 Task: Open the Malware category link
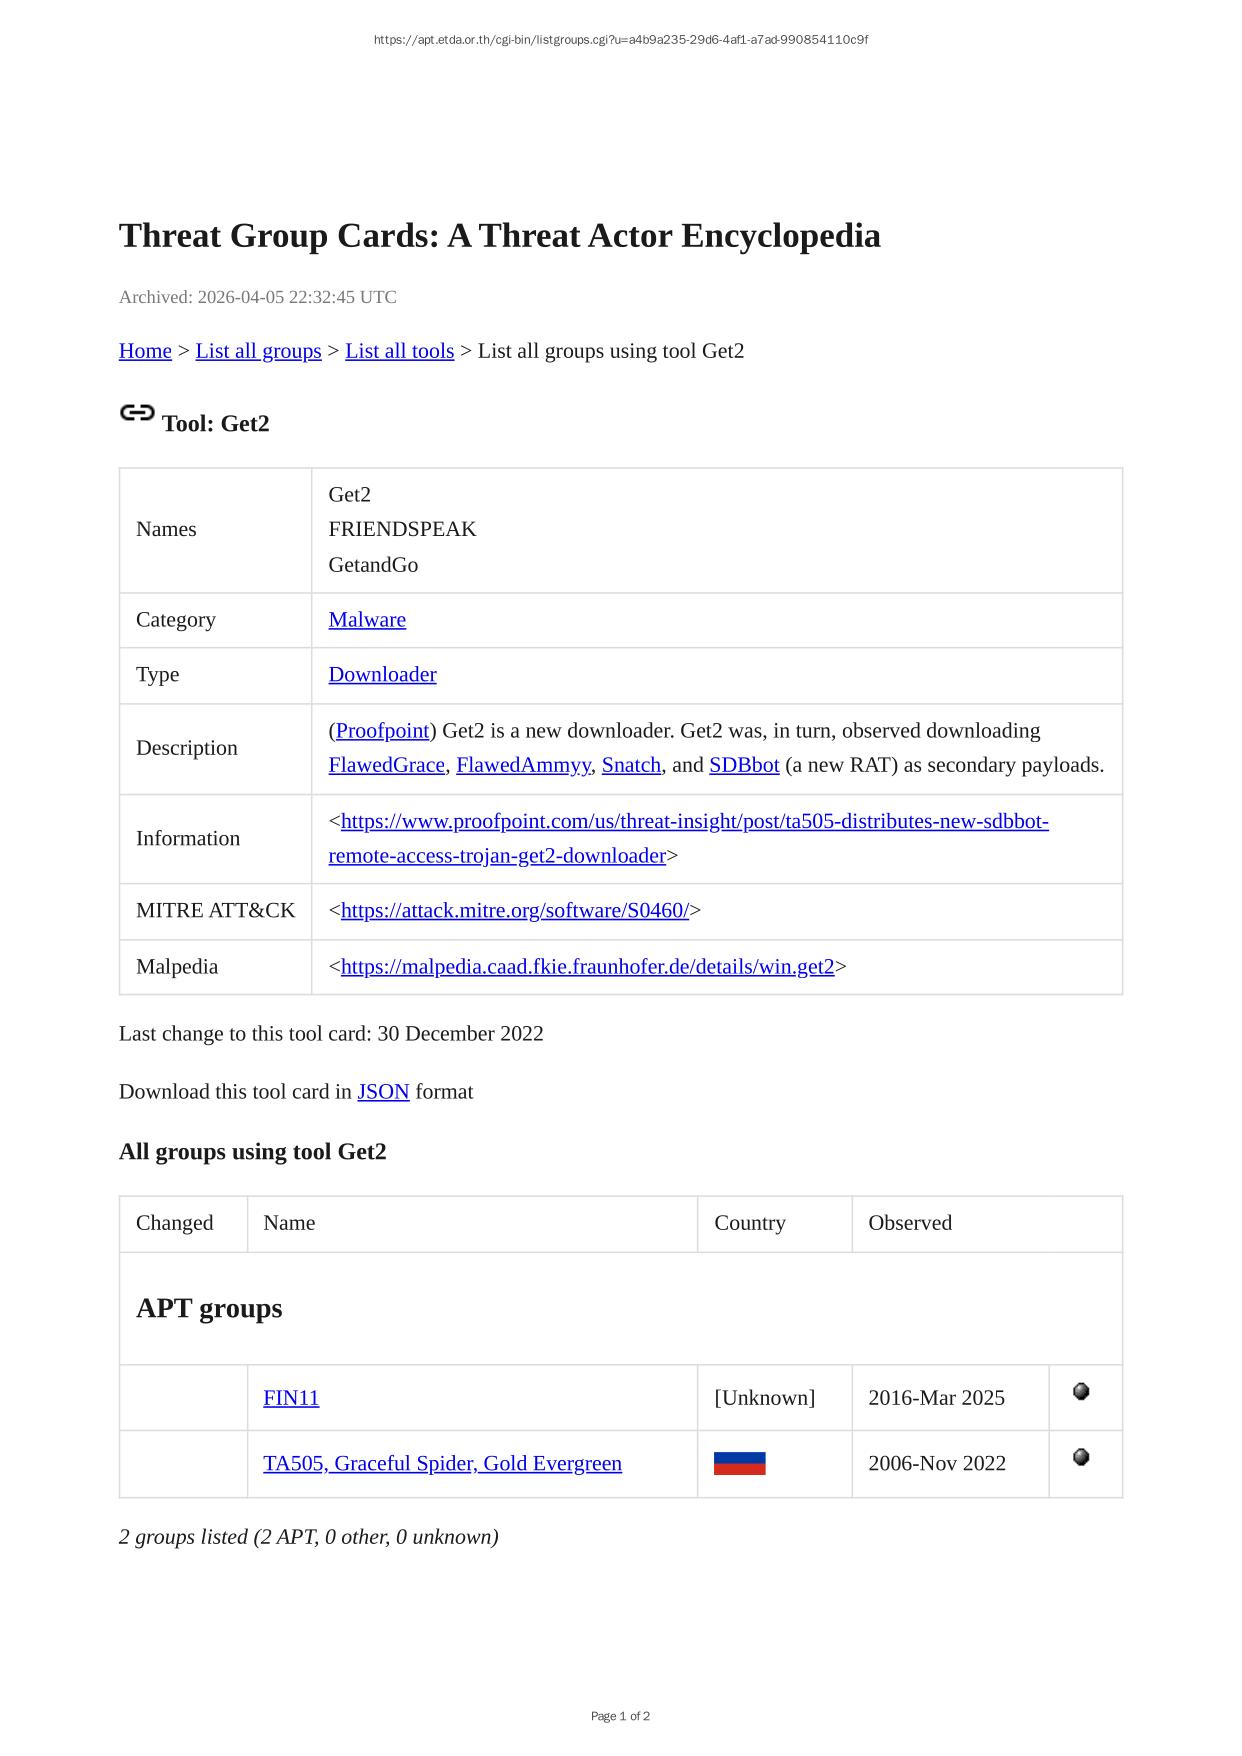coord(367,620)
